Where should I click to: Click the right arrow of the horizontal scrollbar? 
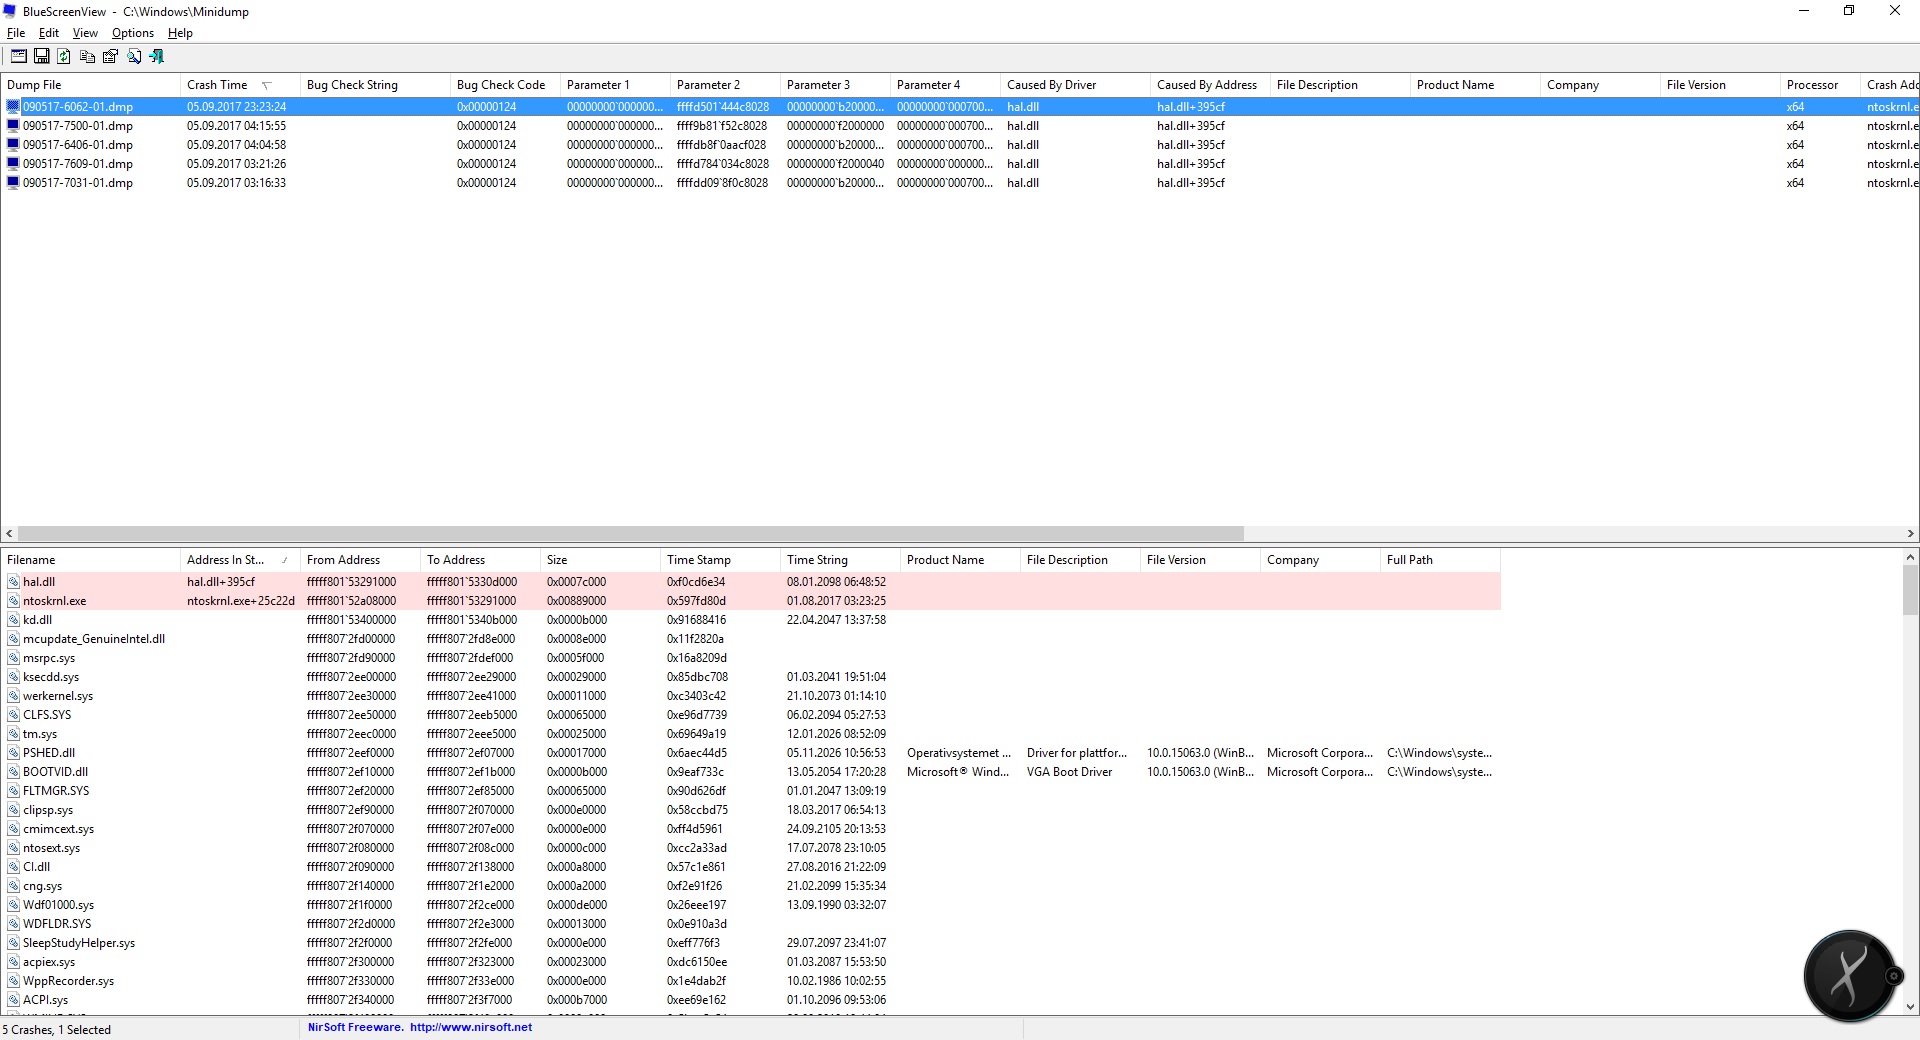pos(1910,534)
